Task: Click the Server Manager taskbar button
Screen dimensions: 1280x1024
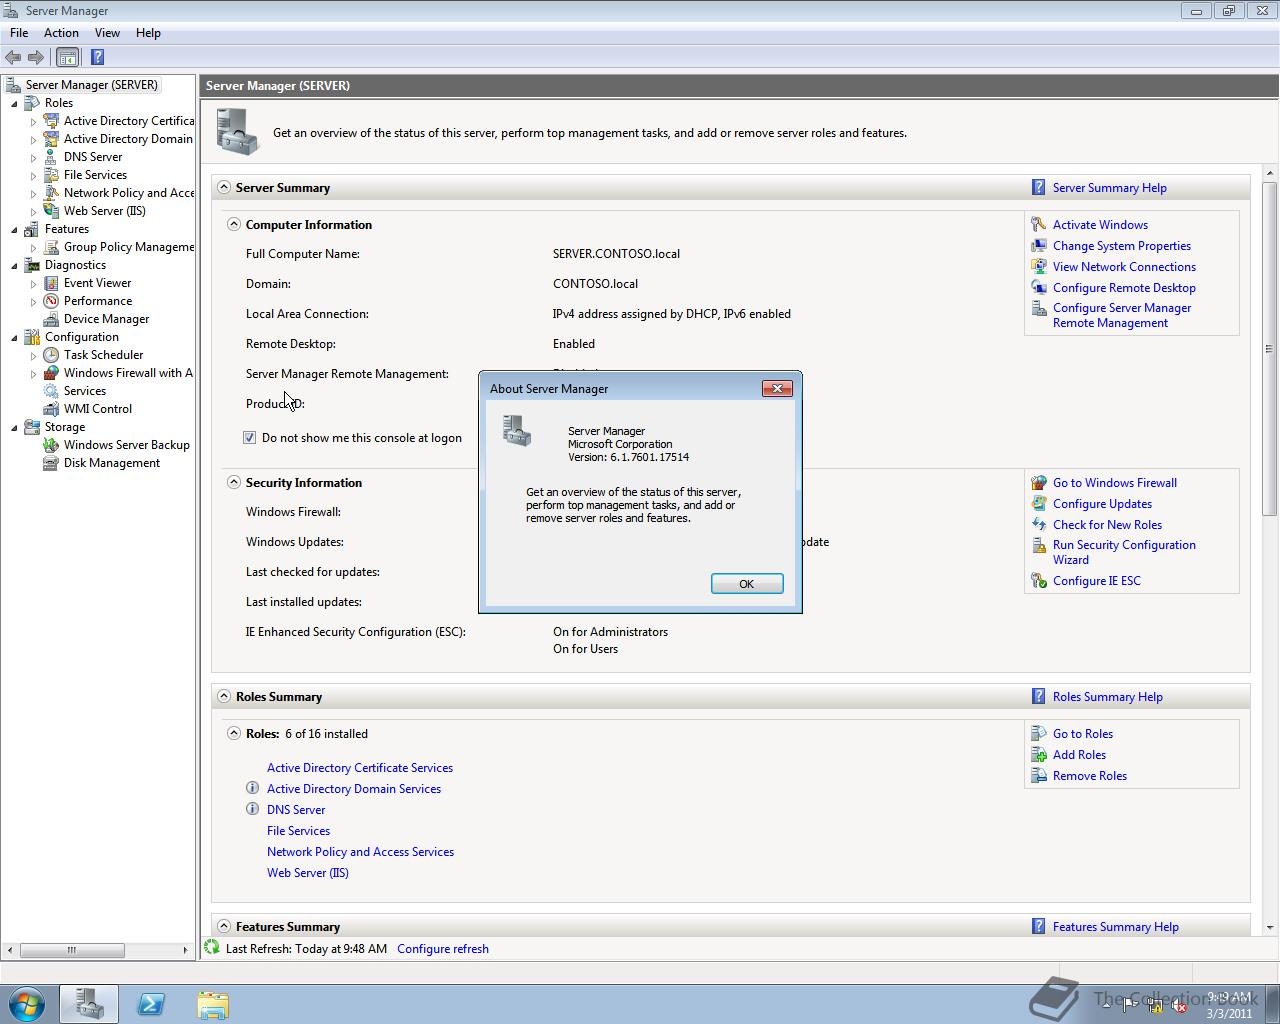Action: coord(89,1004)
